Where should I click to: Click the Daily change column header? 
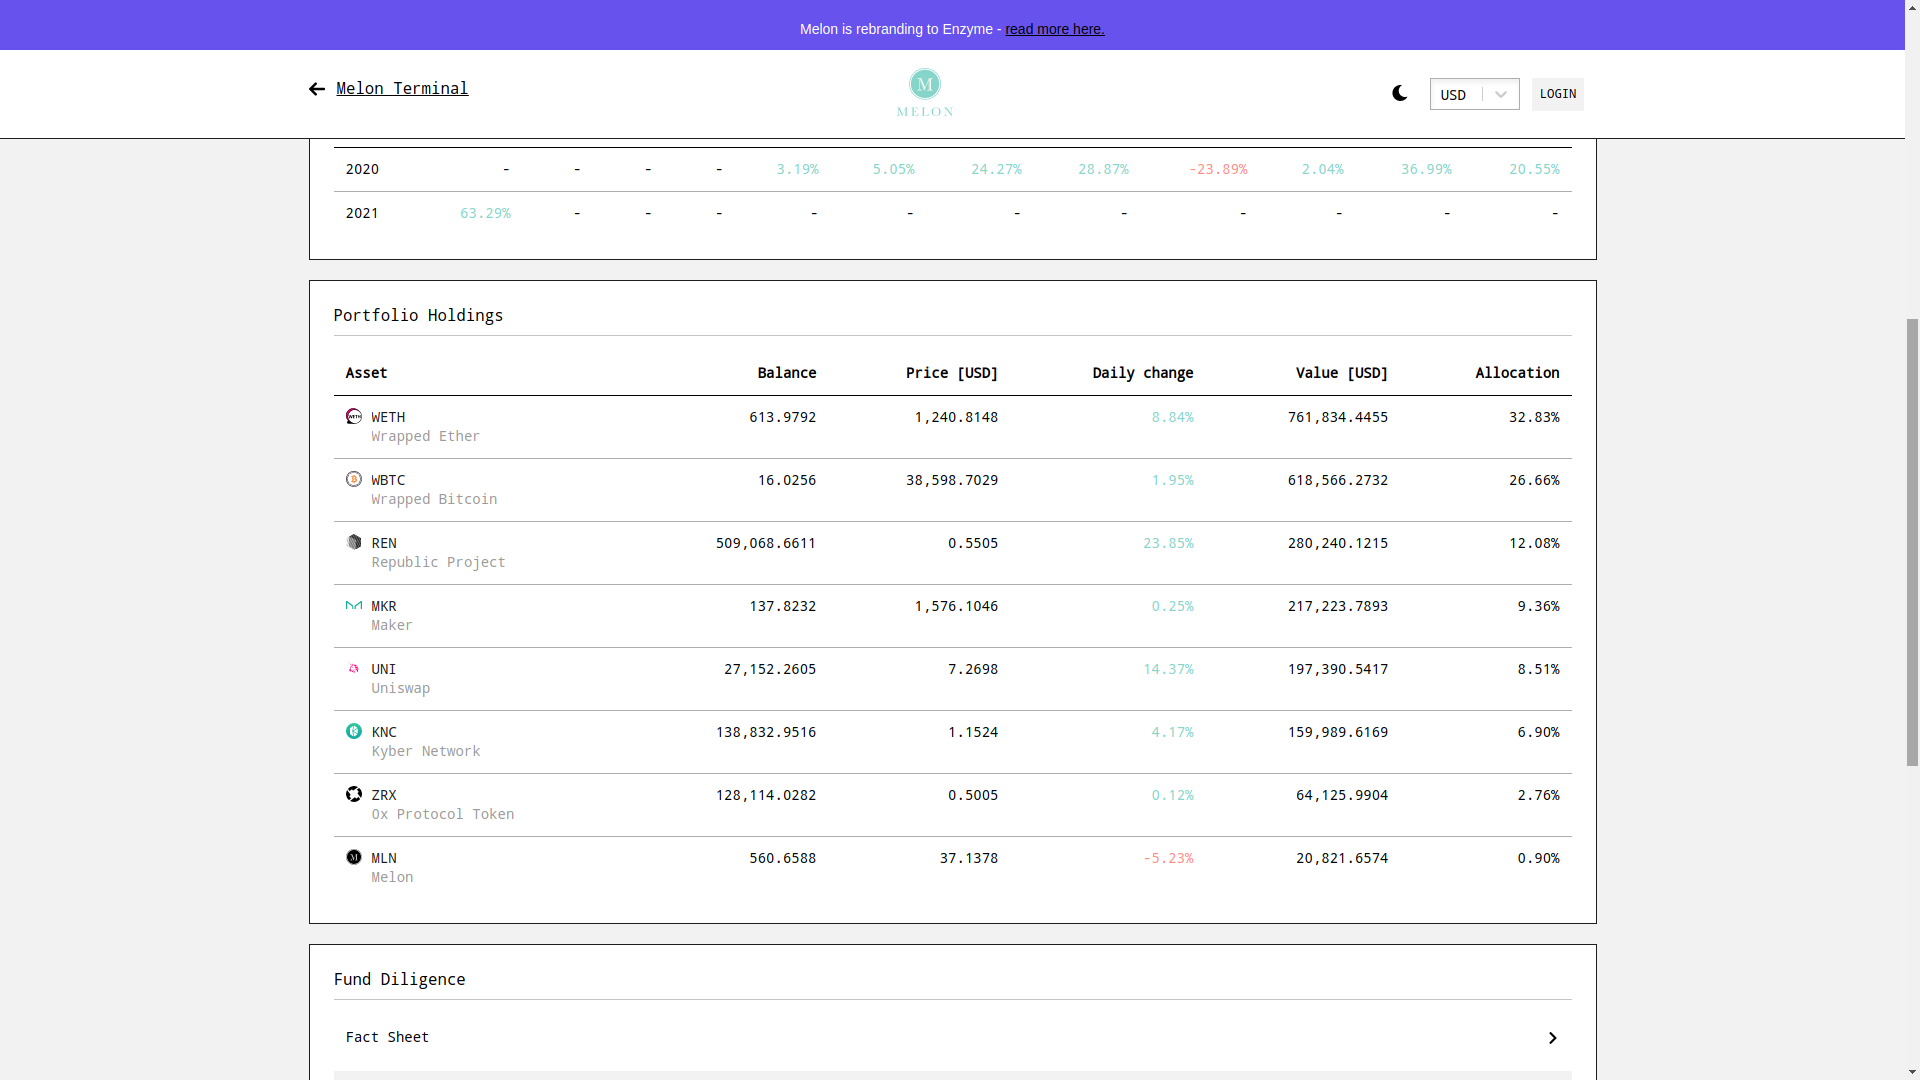click(x=1142, y=372)
